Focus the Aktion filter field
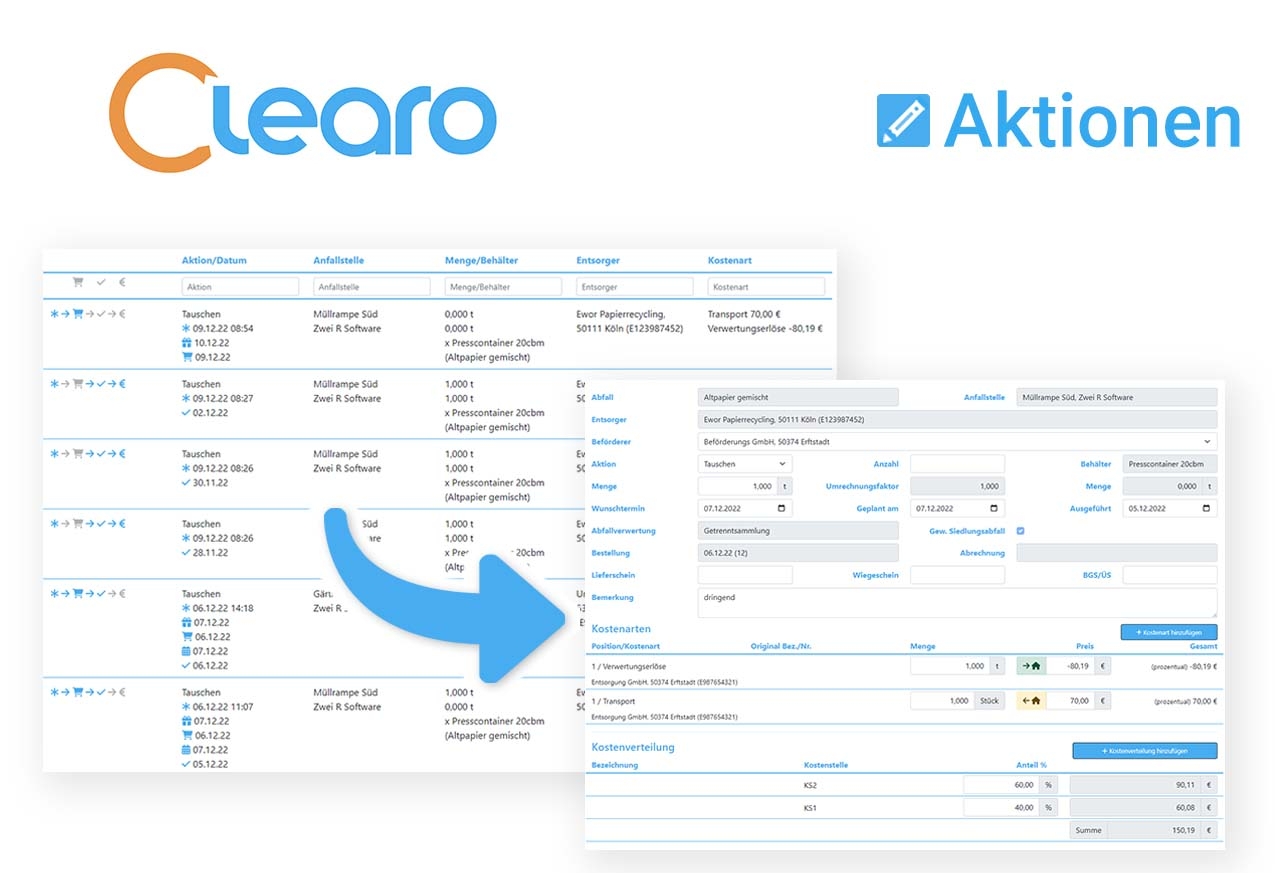The width and height of the screenshot is (1275, 873). coord(241,287)
